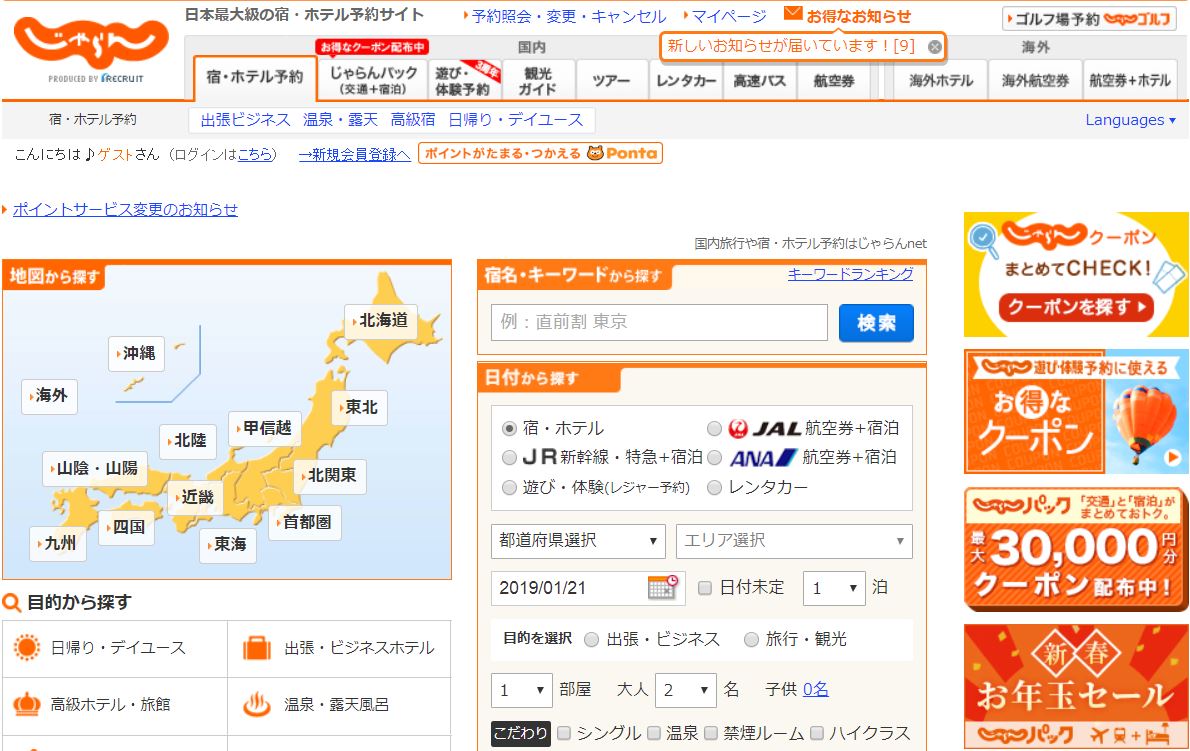
Task: Open the Languages dropdown
Action: [x=1130, y=120]
